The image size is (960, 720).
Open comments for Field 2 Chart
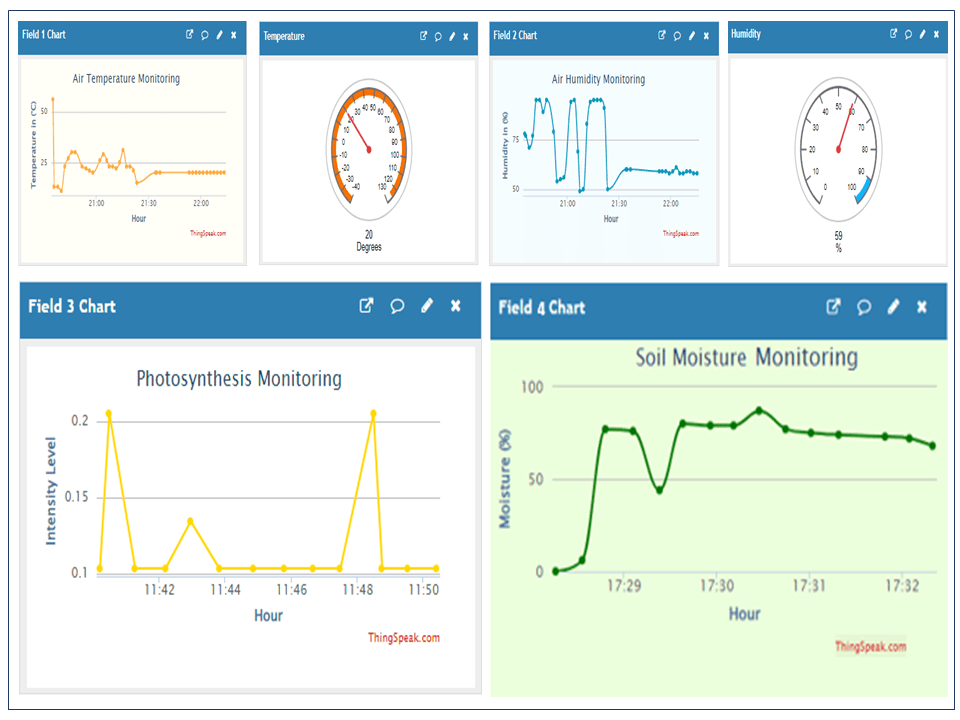coord(677,36)
